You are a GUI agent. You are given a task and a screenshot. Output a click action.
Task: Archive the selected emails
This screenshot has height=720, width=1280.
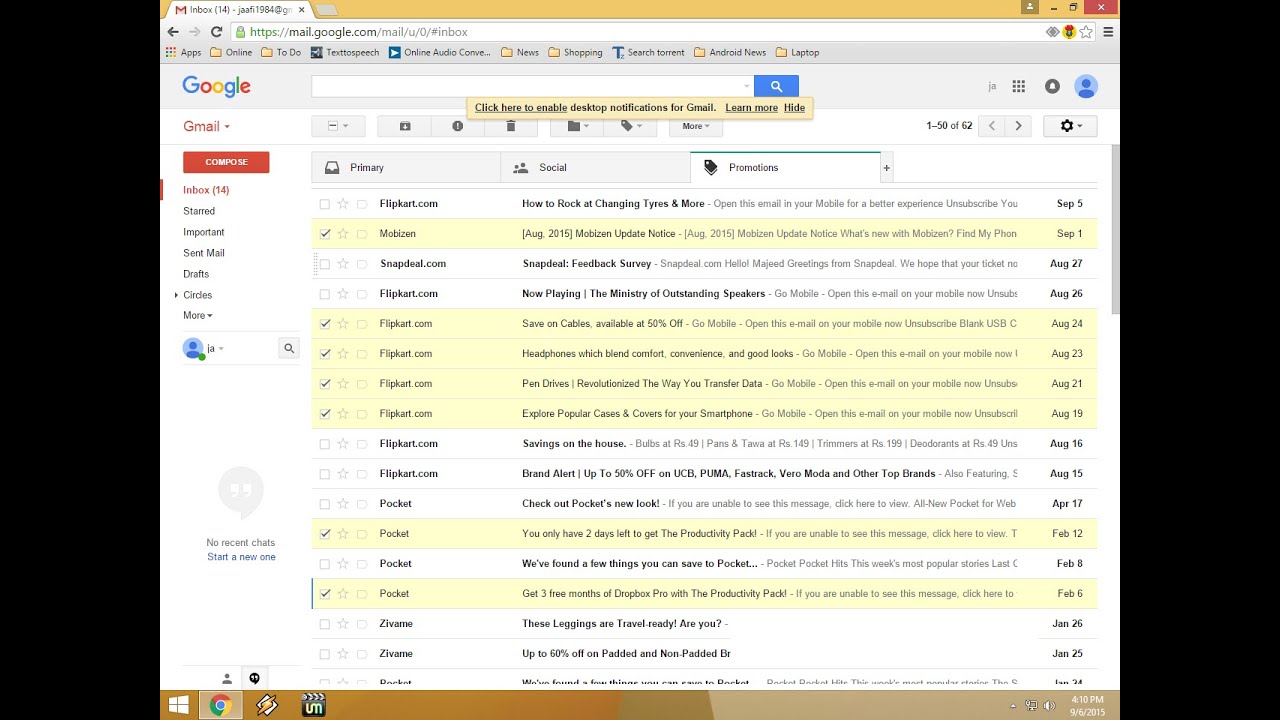(x=405, y=126)
